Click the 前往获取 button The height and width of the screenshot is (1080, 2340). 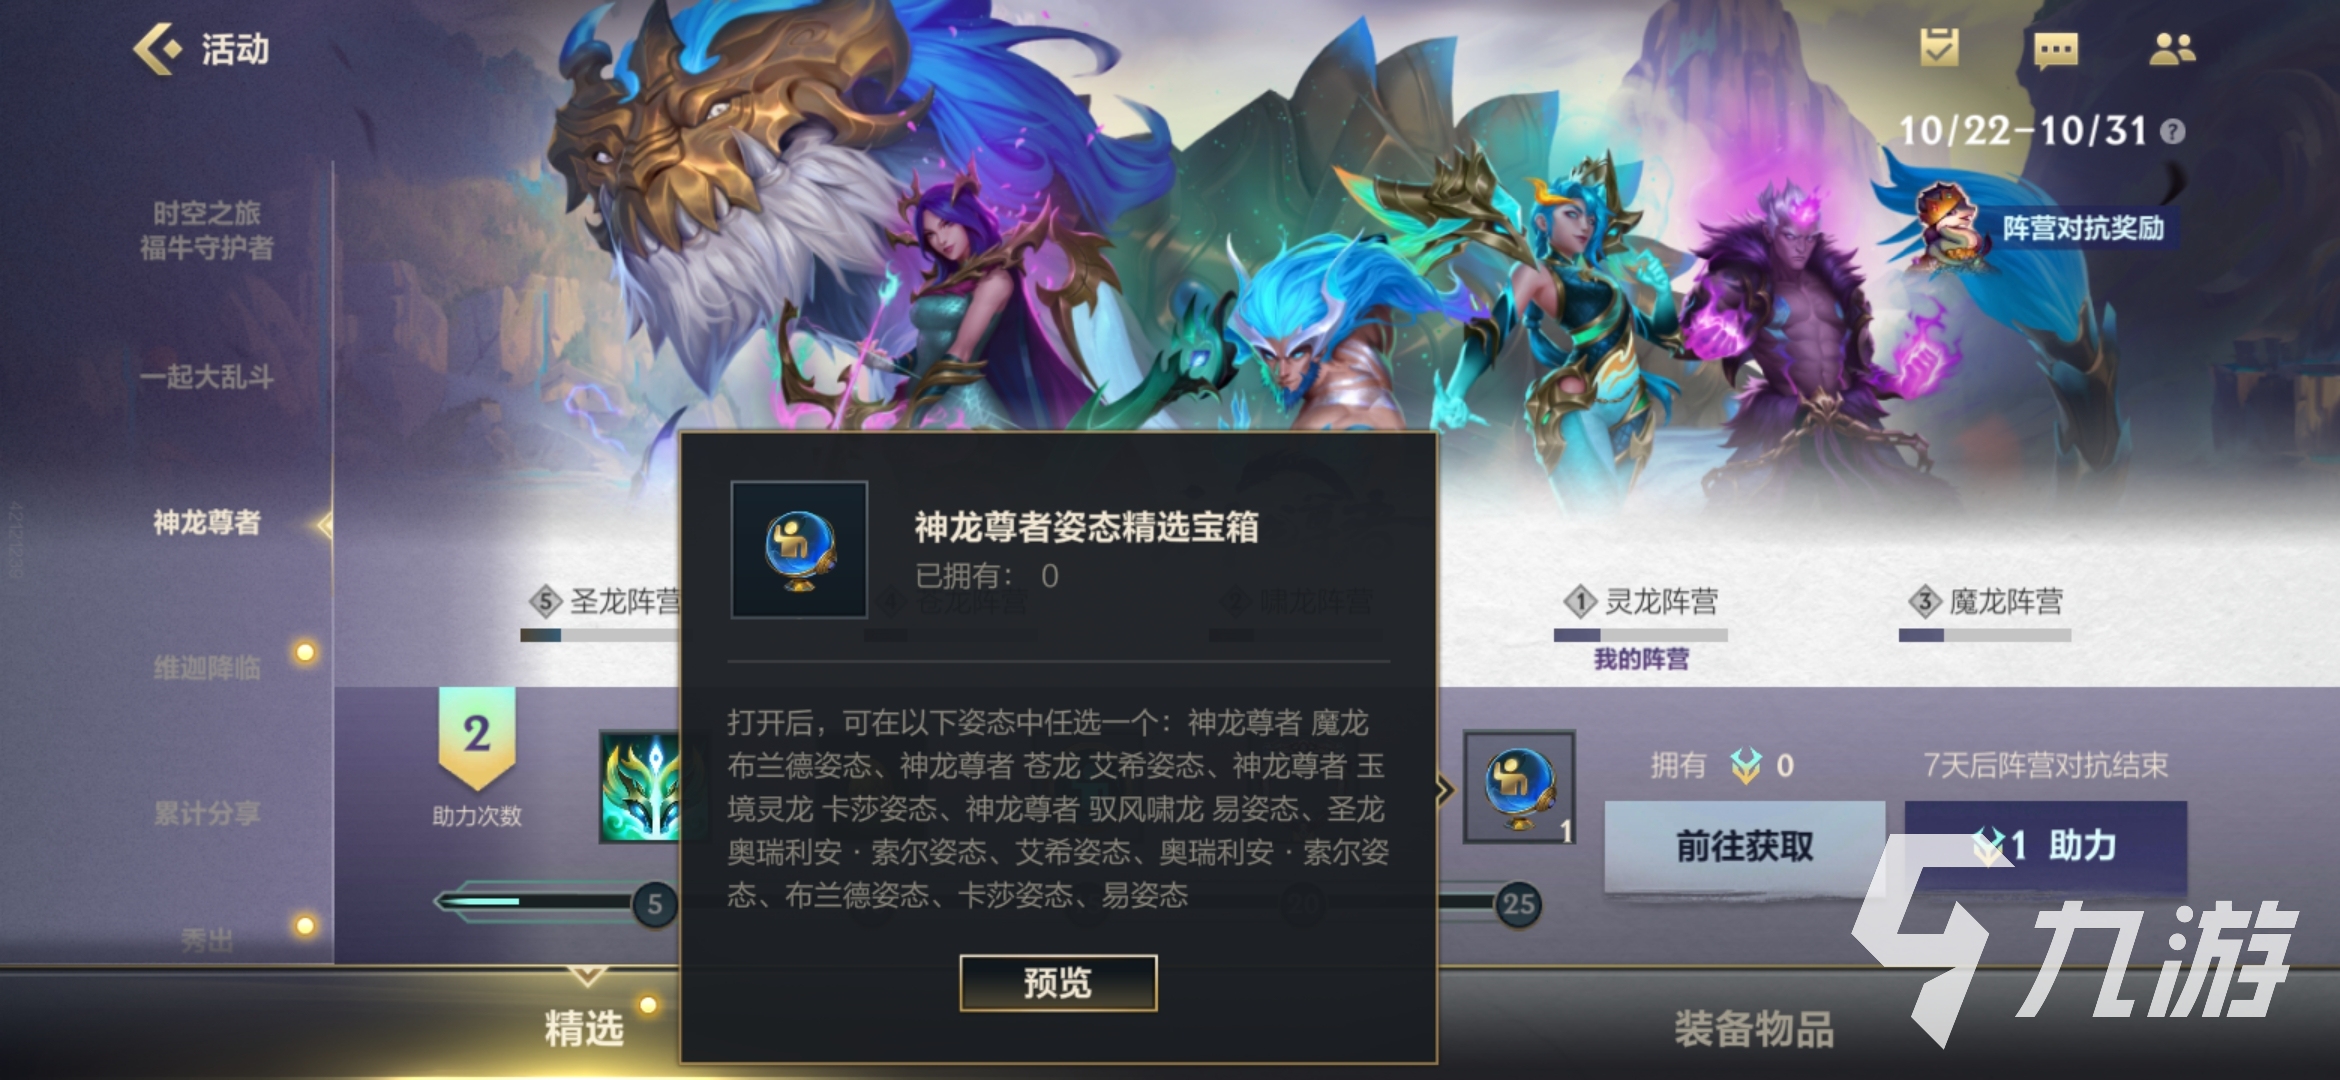tap(1745, 846)
